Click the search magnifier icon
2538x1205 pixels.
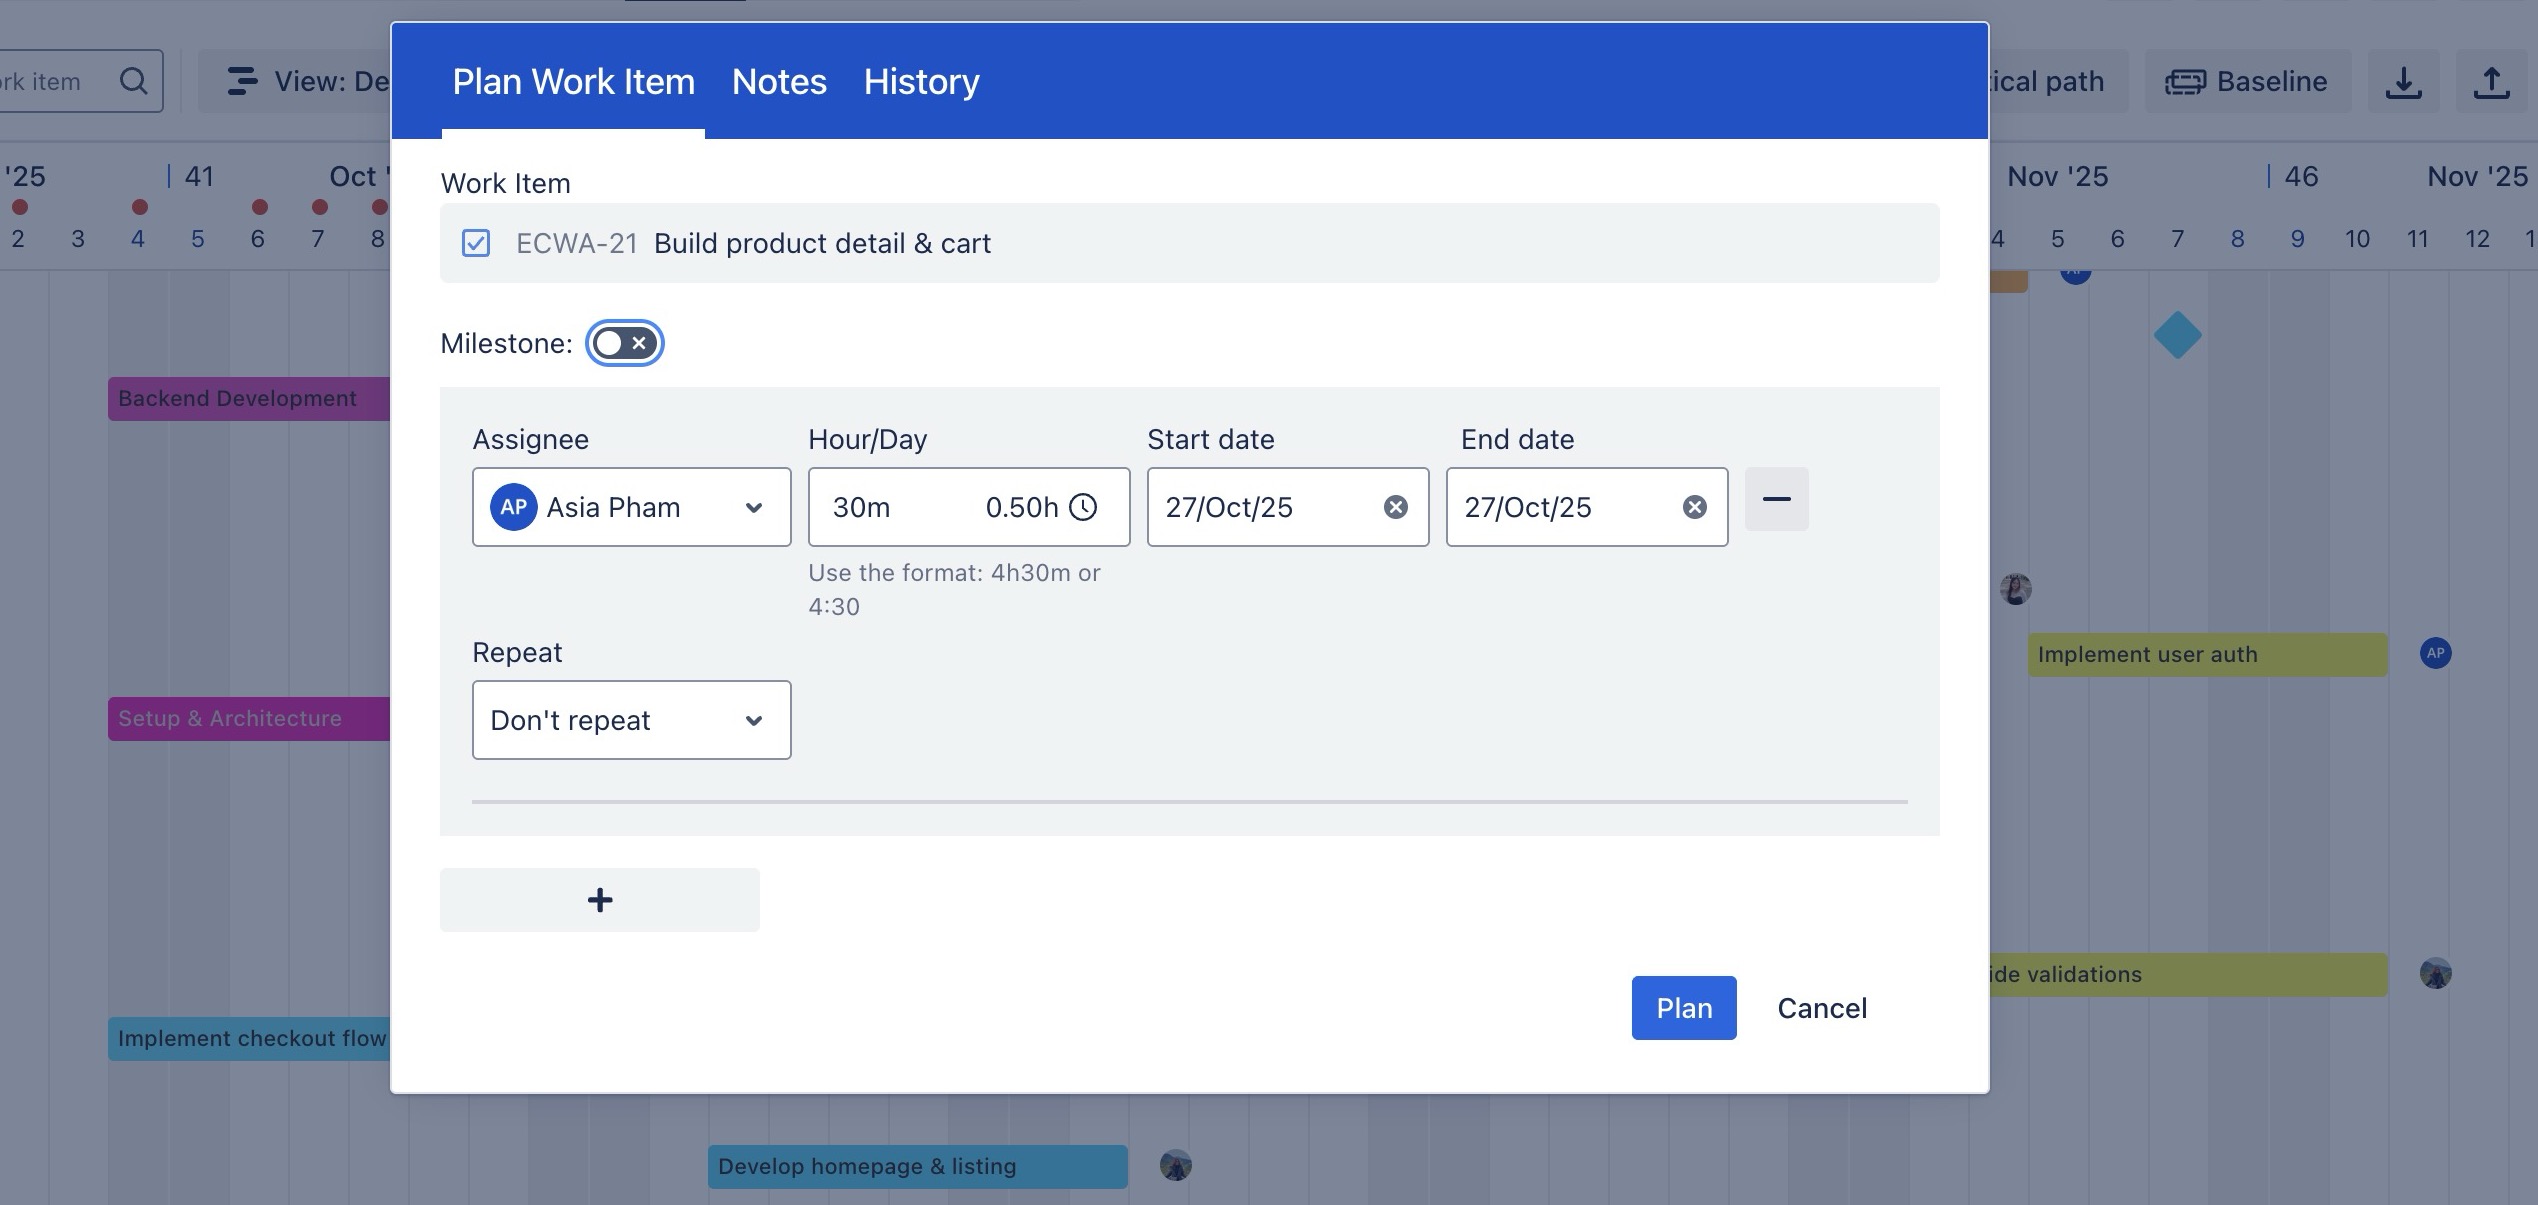(133, 81)
